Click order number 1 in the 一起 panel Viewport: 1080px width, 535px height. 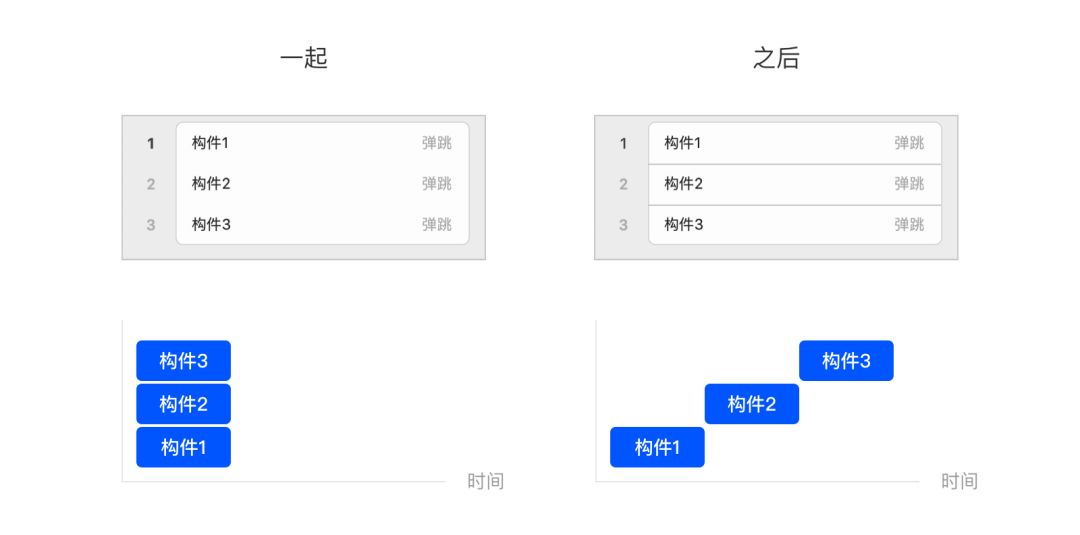coord(151,144)
